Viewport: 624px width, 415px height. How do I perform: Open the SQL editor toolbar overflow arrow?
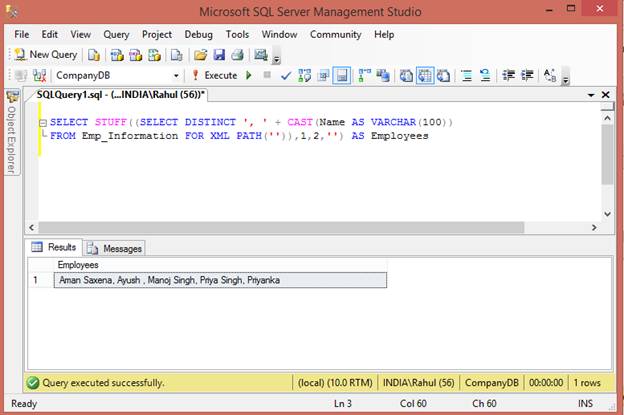566,79
